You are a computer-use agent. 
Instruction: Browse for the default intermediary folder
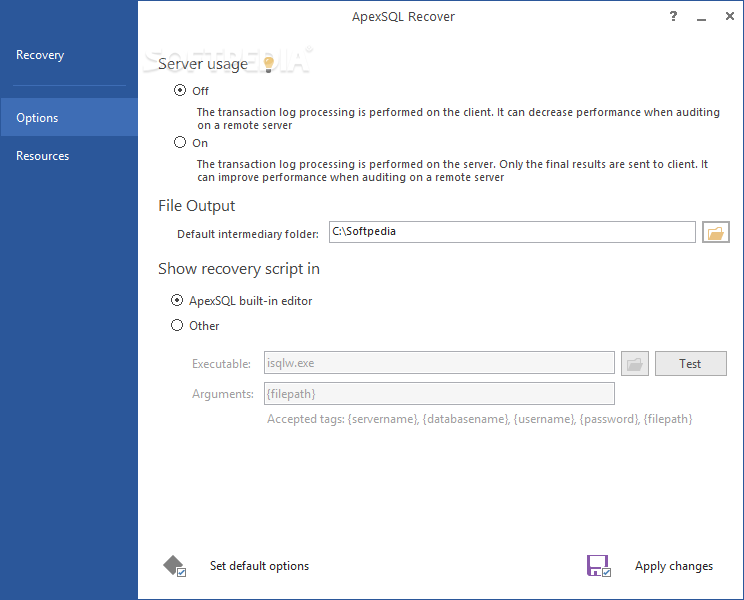tap(716, 232)
